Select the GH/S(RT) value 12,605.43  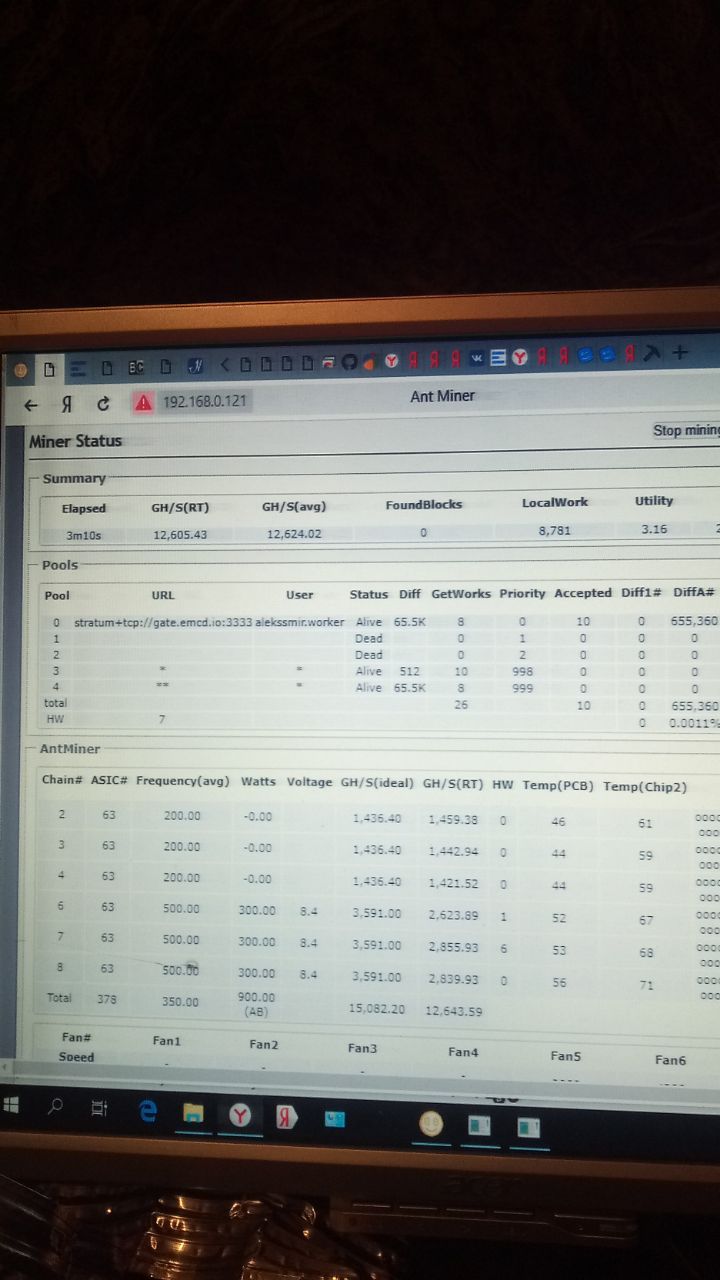pyautogui.click(x=180, y=534)
